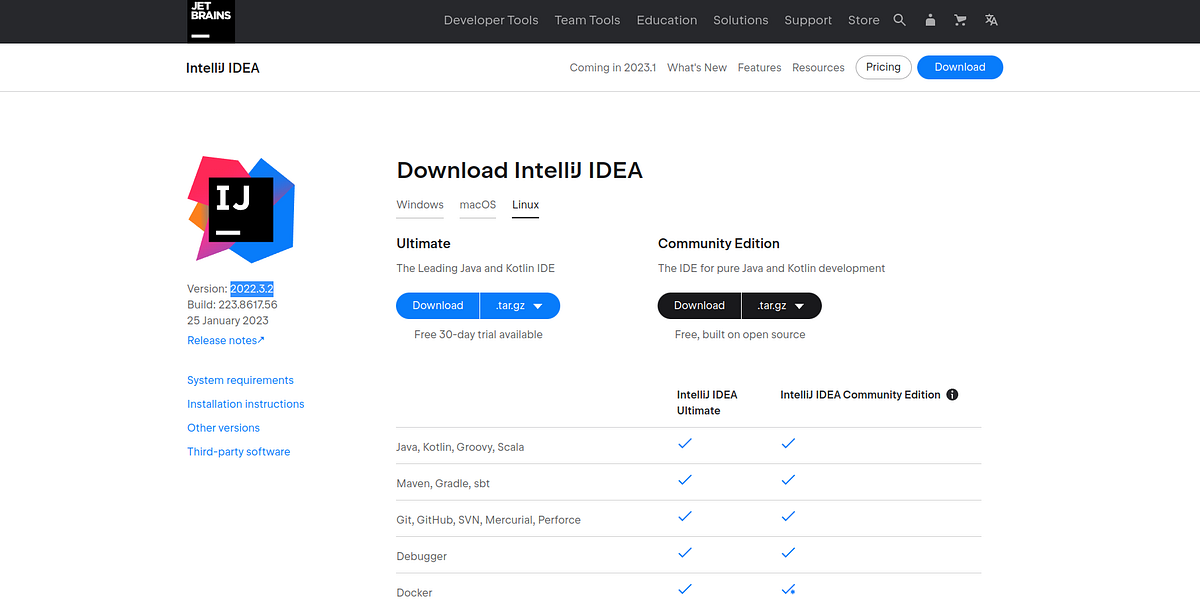Open the shopping cart icon
The image size is (1200, 601).
point(960,19)
